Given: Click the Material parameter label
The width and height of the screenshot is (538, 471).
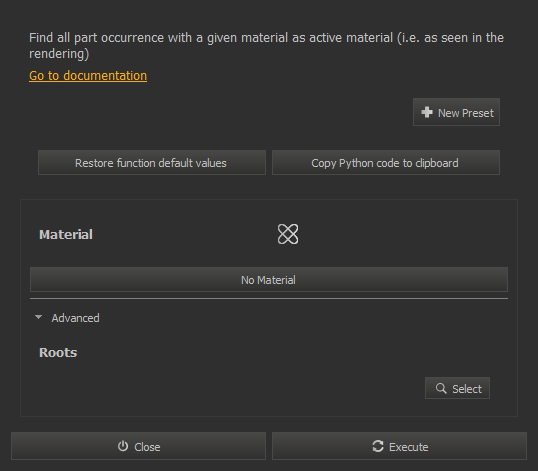Looking at the screenshot, I should [66, 235].
